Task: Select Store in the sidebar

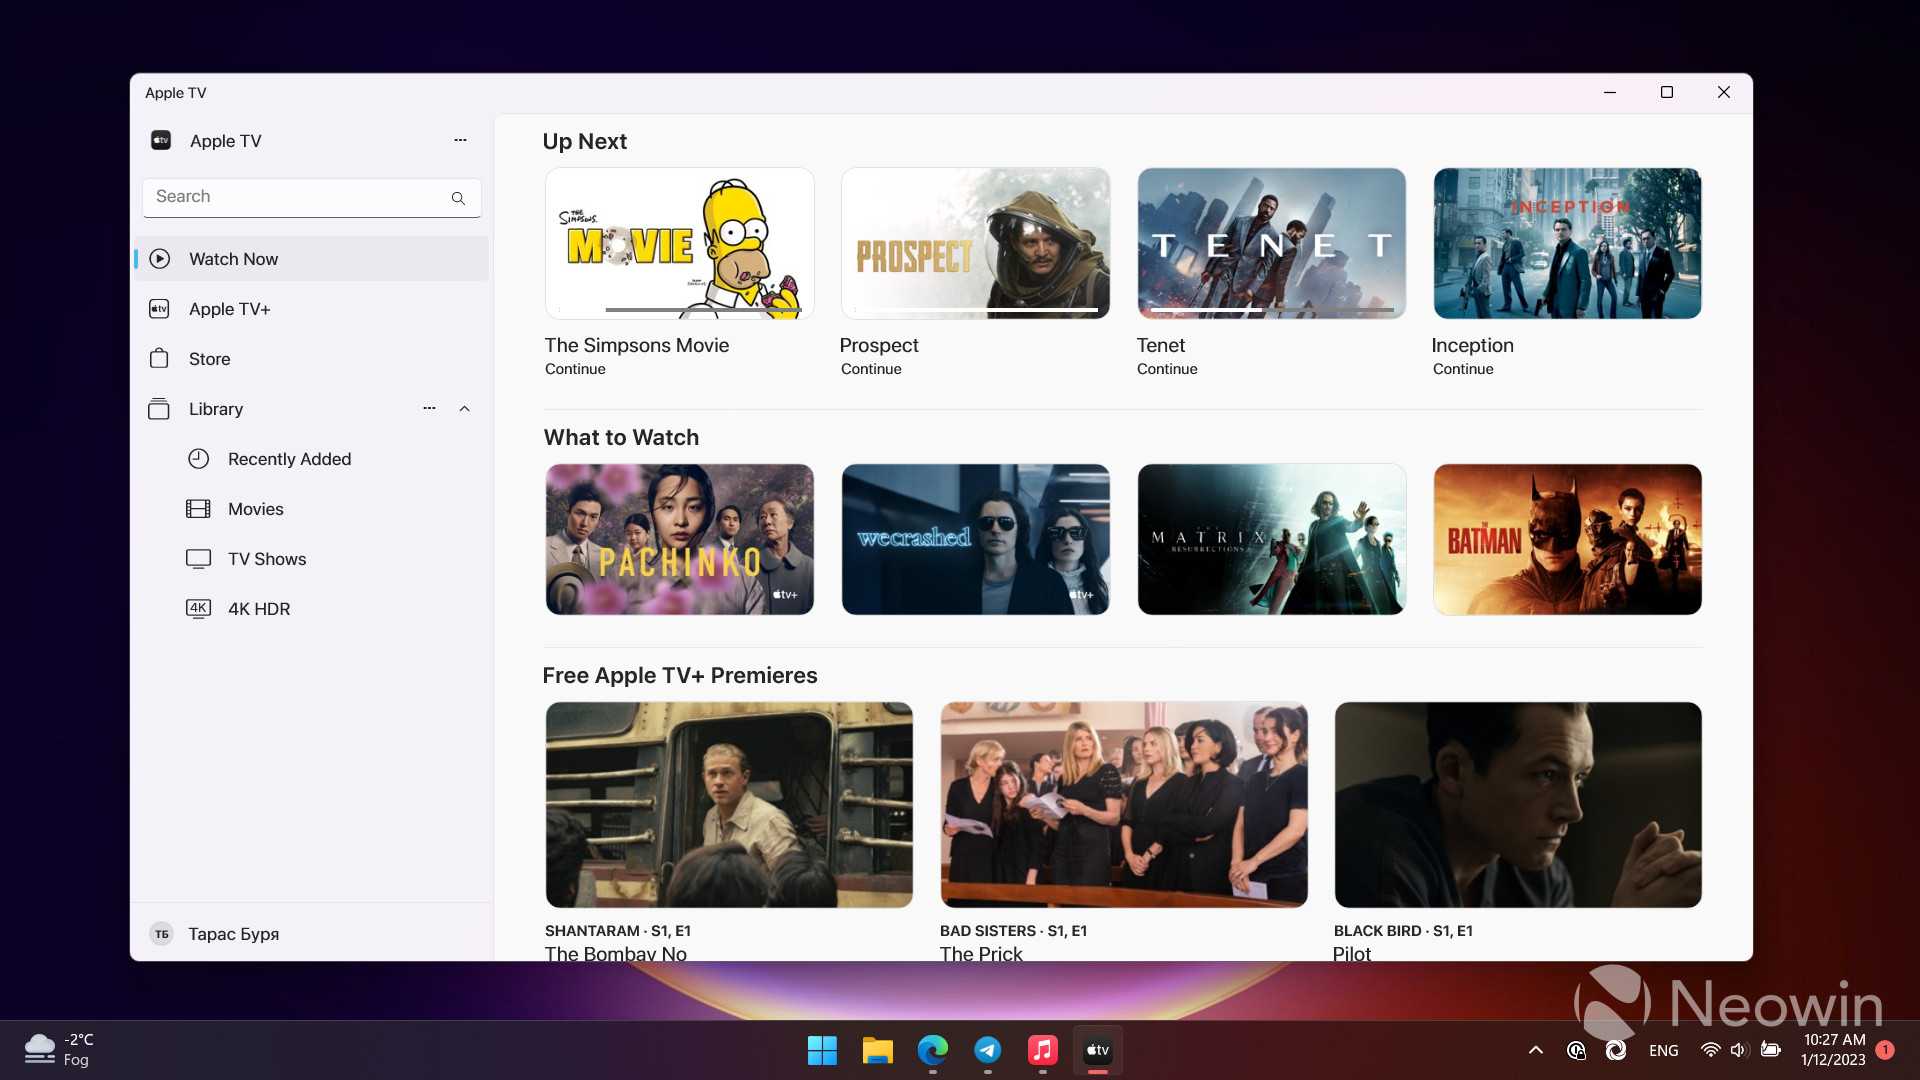Action: click(x=311, y=359)
